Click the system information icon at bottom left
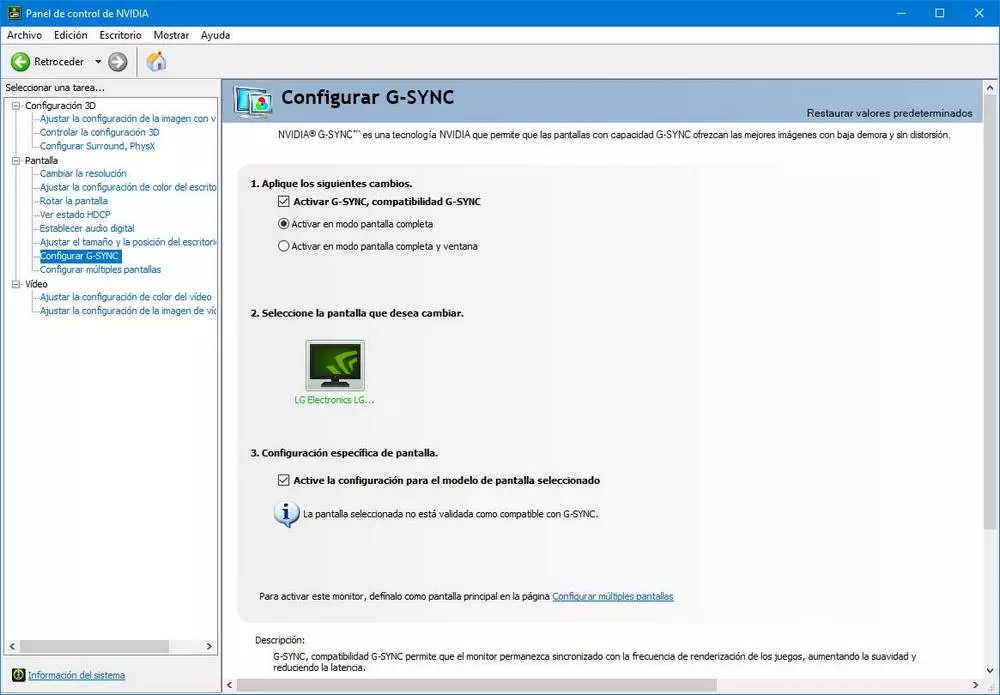 click(18, 675)
